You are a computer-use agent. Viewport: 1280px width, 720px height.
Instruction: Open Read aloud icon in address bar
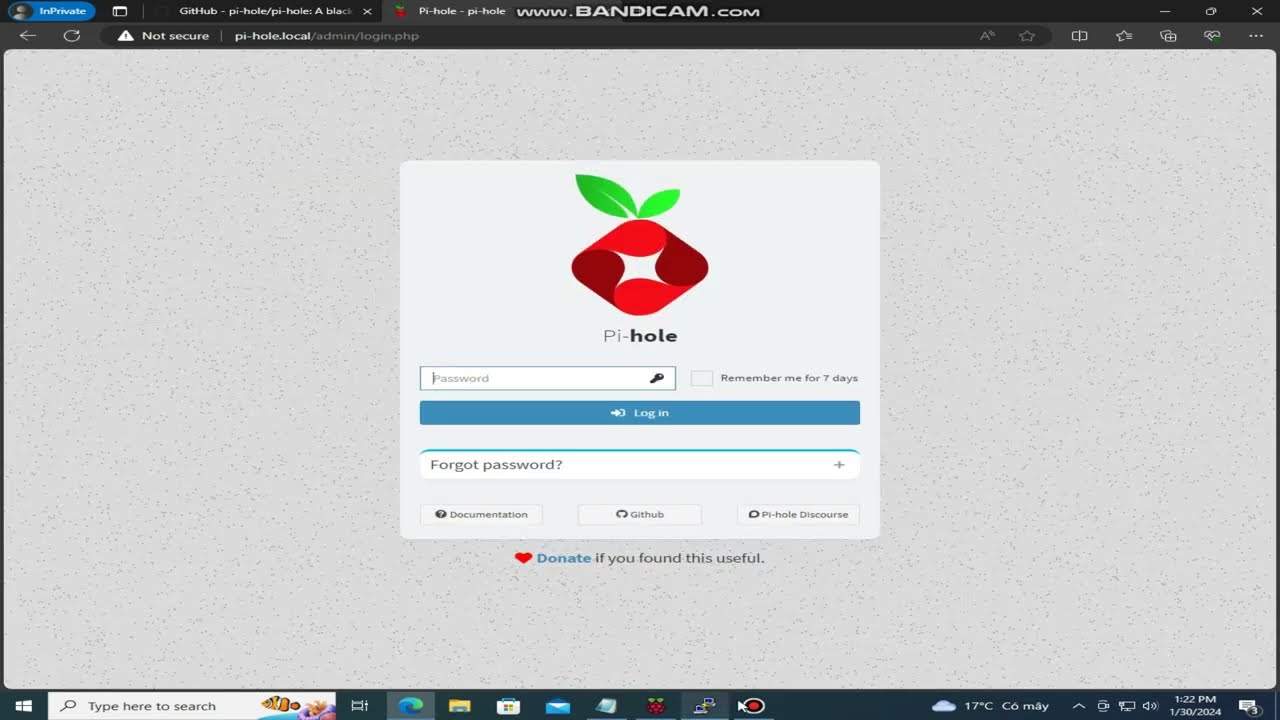pyautogui.click(x=987, y=36)
